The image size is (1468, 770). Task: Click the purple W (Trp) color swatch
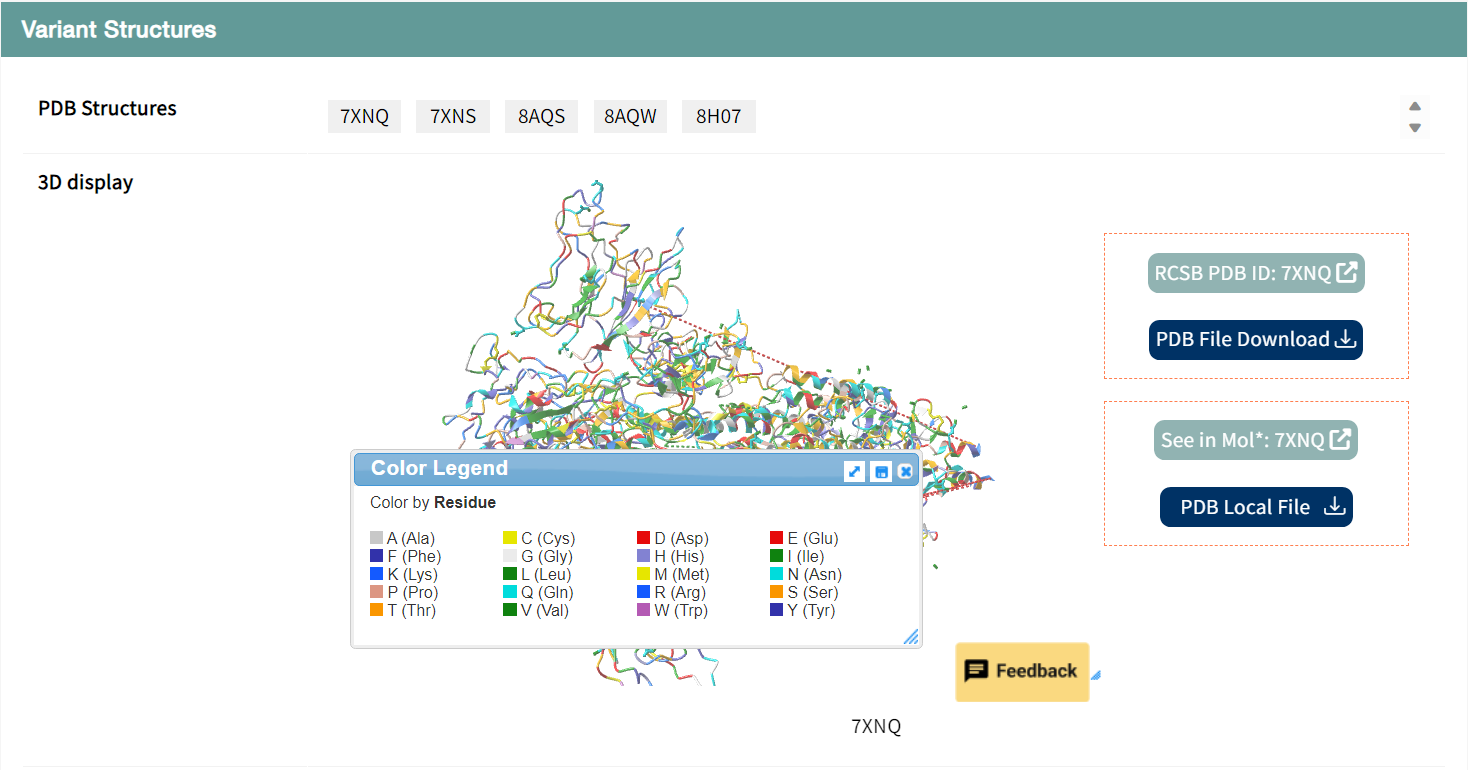[643, 611]
